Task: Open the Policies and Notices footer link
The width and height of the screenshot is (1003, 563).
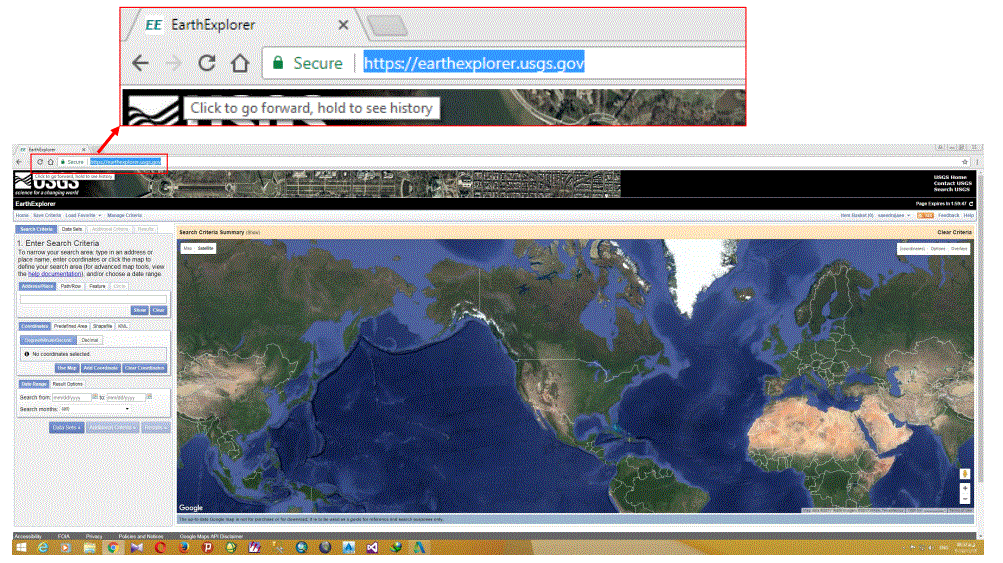Action: (x=141, y=536)
